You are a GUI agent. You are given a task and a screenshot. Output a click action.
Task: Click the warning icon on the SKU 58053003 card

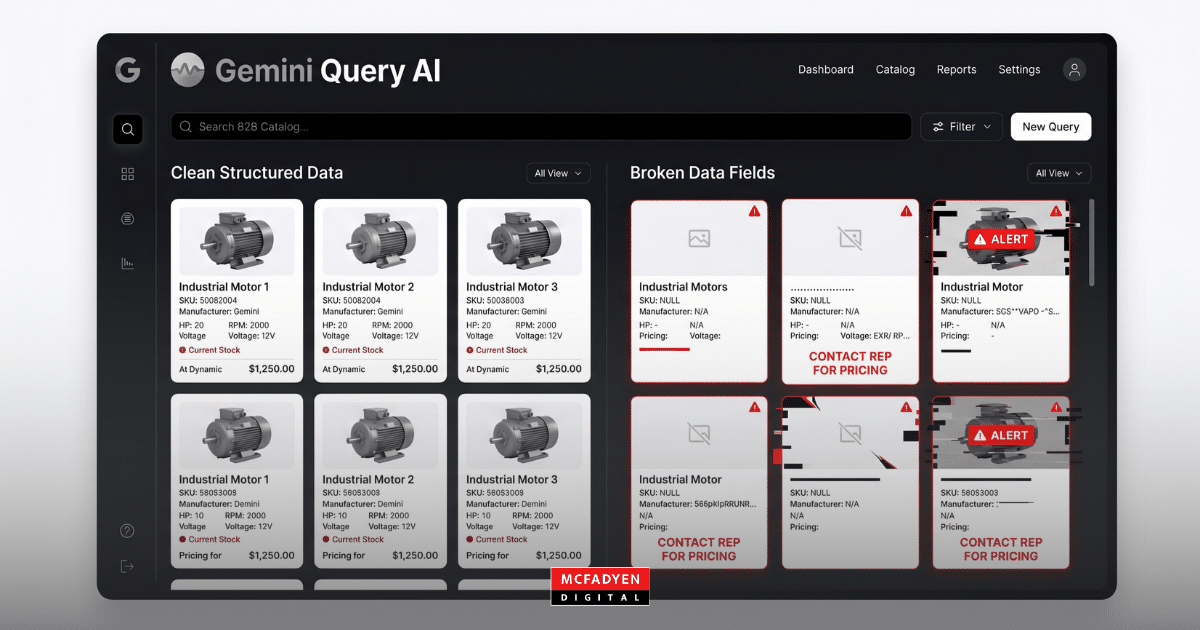click(1056, 407)
